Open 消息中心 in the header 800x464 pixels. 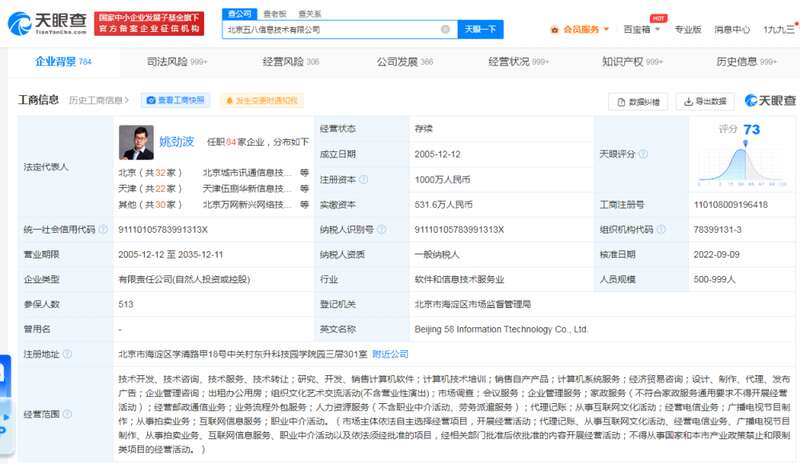[732, 30]
